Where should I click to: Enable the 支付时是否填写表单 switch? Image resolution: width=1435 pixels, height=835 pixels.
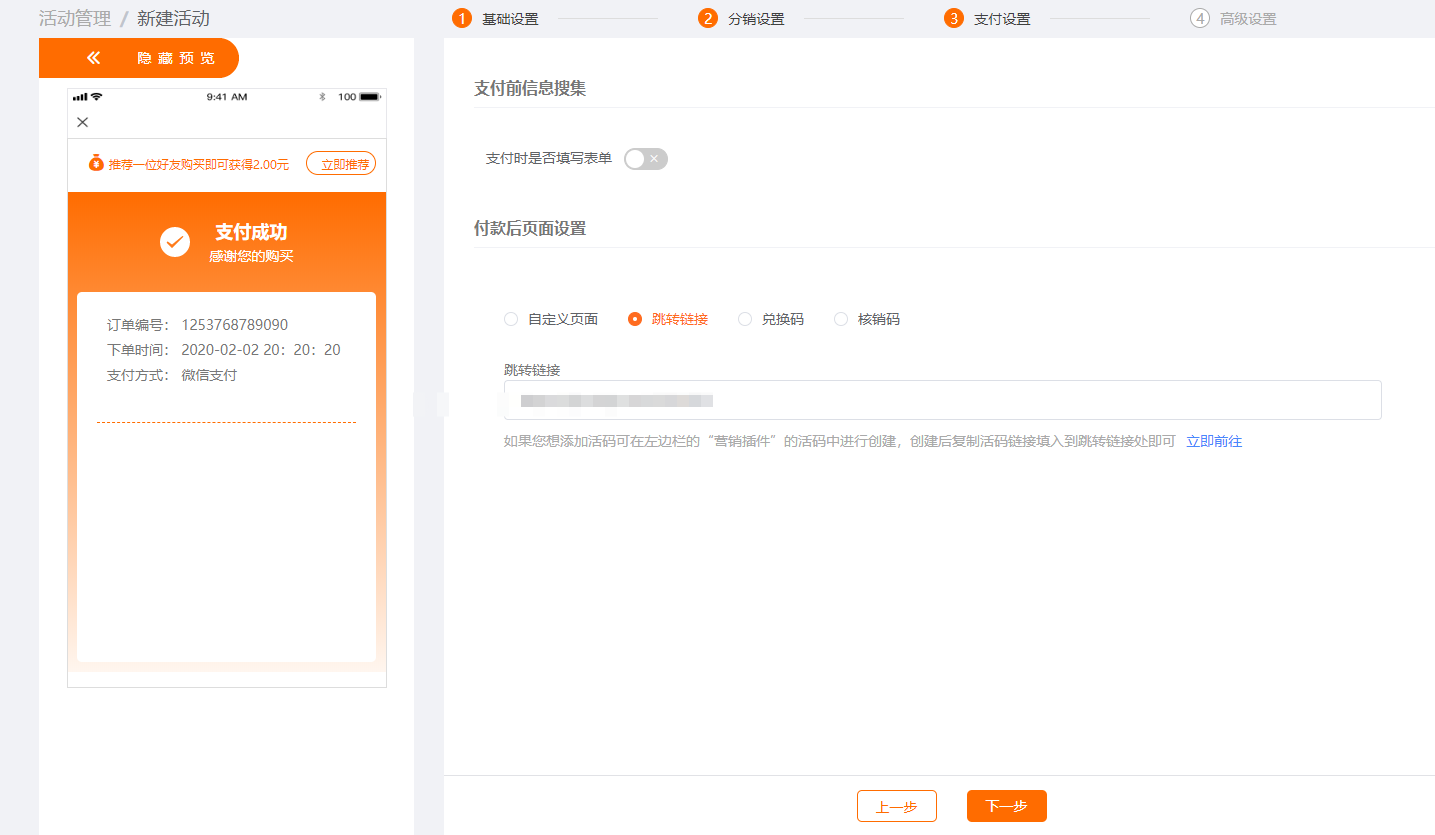(x=645, y=159)
